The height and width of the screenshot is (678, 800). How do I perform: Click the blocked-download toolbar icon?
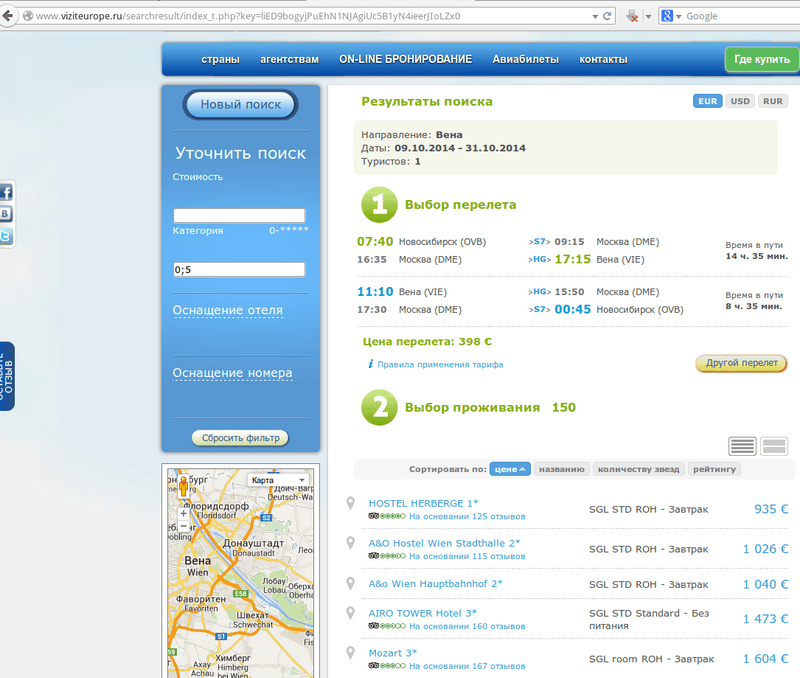(632, 16)
